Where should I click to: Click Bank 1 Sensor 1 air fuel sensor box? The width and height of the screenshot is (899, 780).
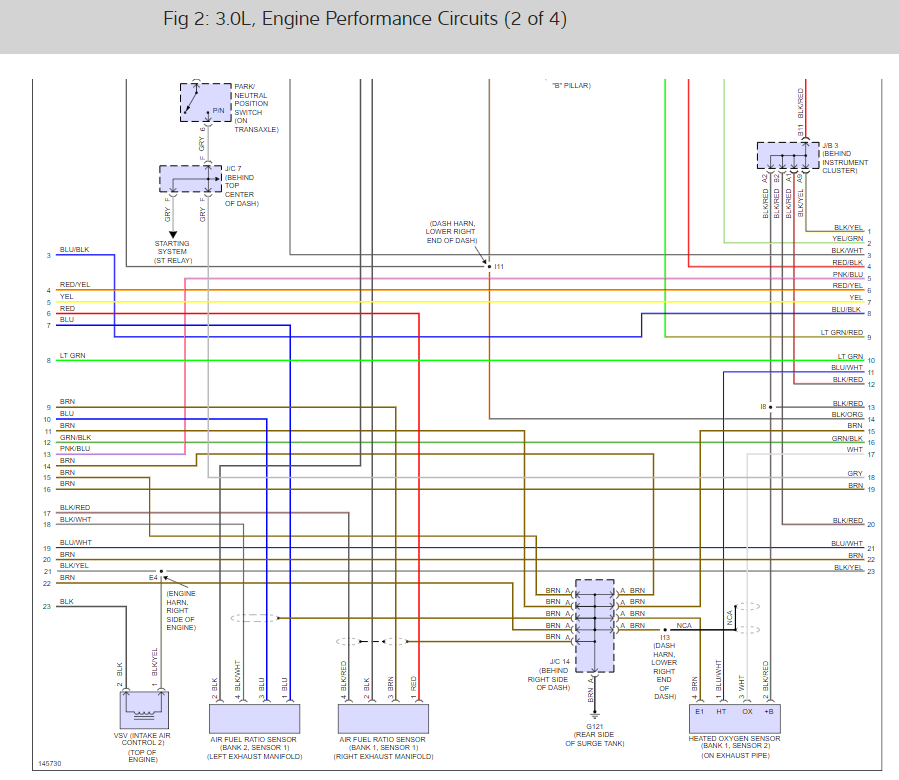tap(383, 718)
